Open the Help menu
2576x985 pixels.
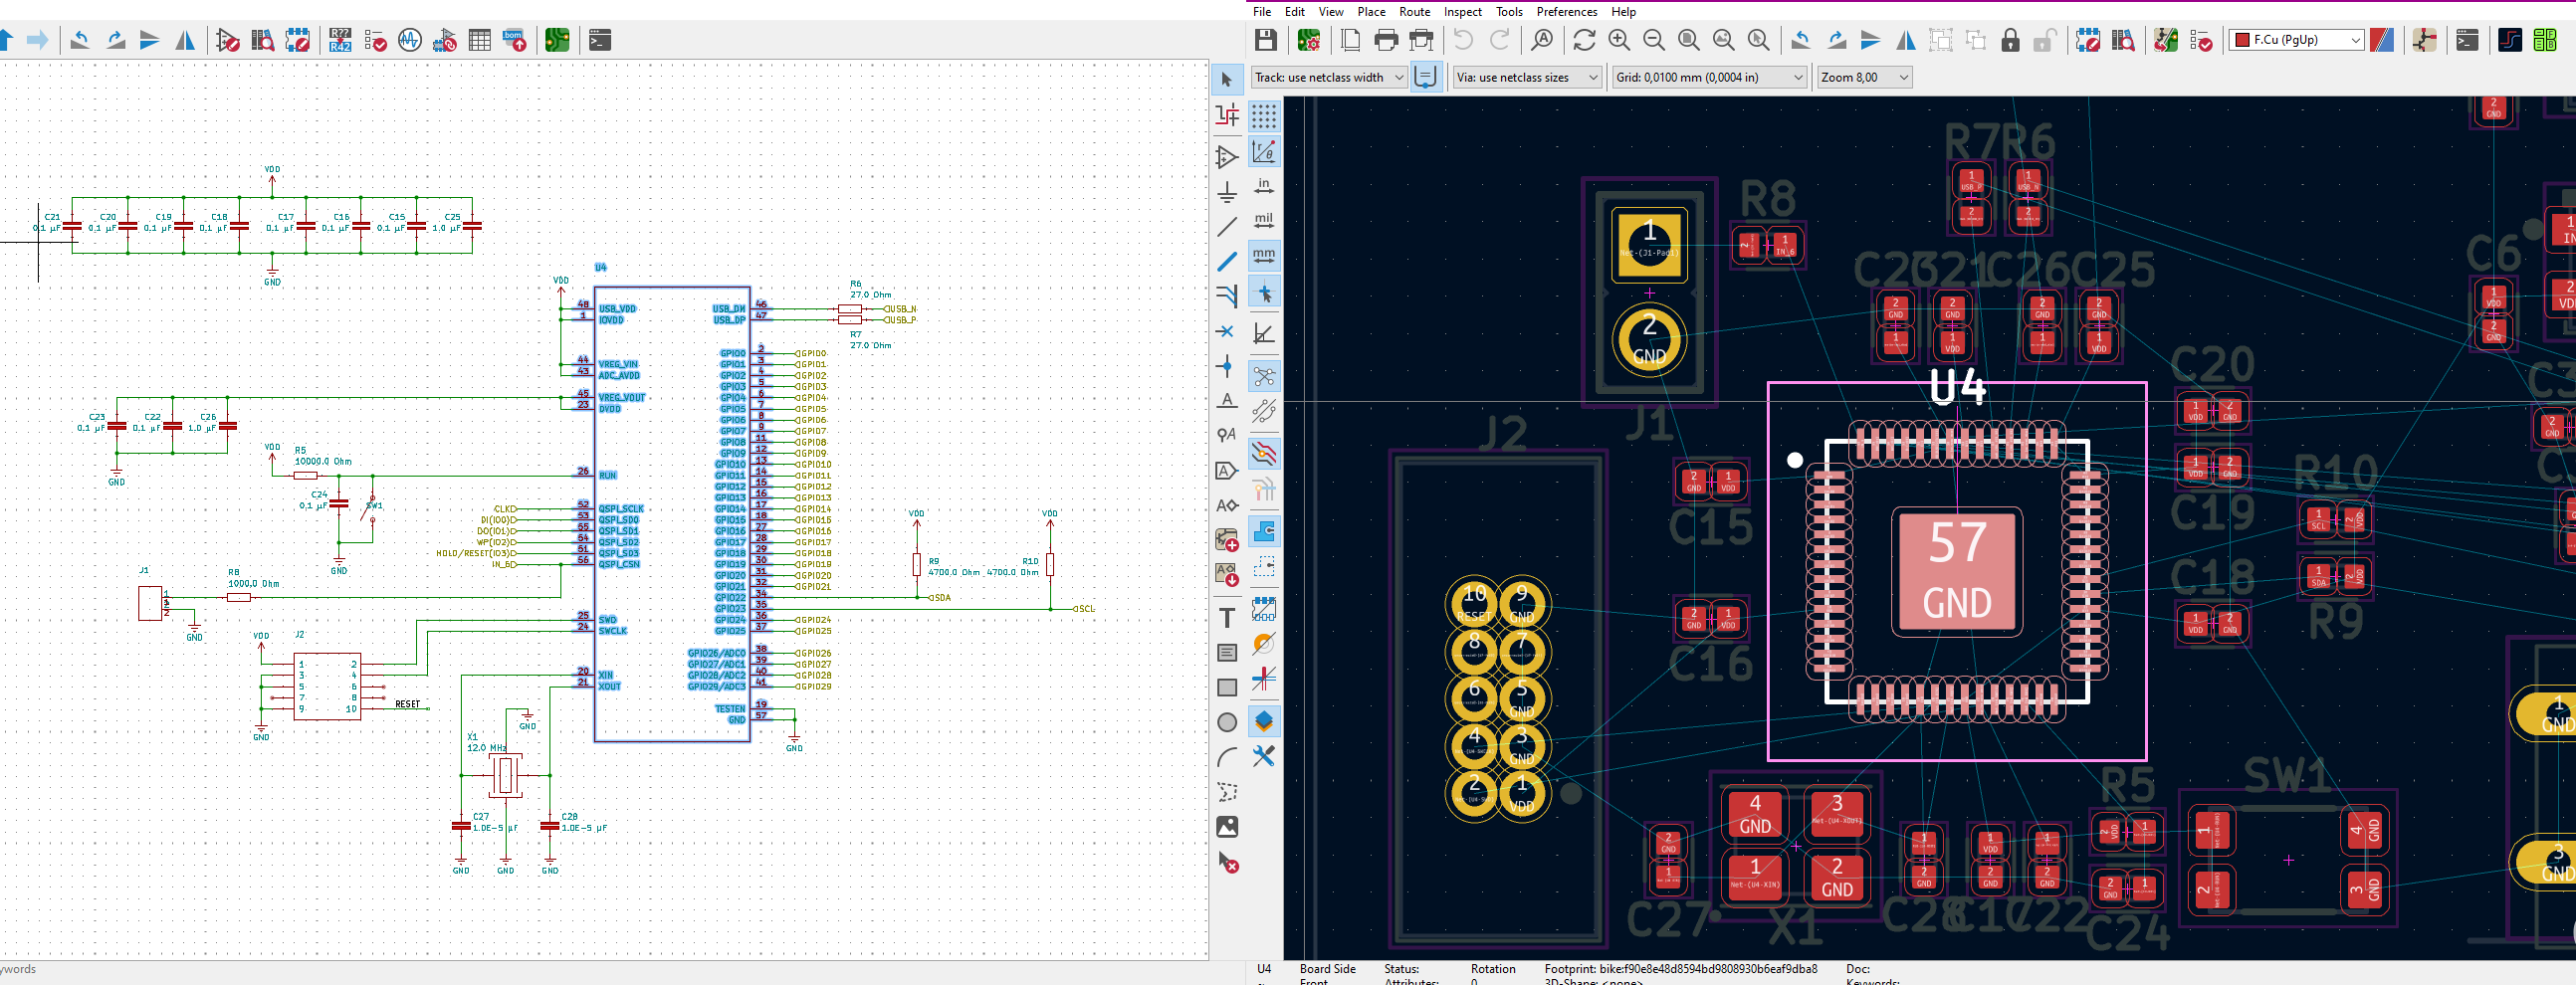1623,12
